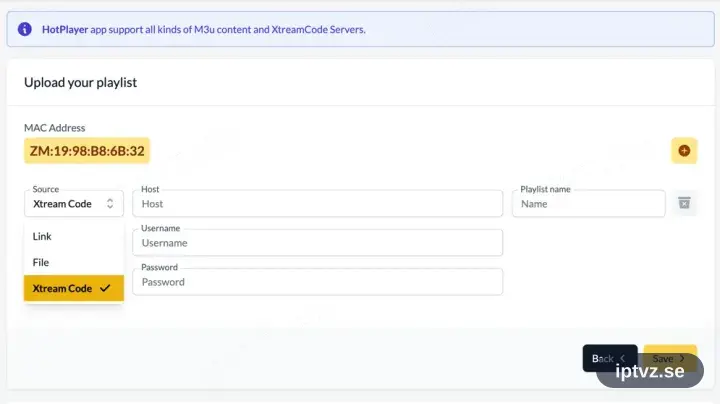Select the highlighted Xtream Code option
Viewport: 720px width, 404px height.
tap(74, 288)
